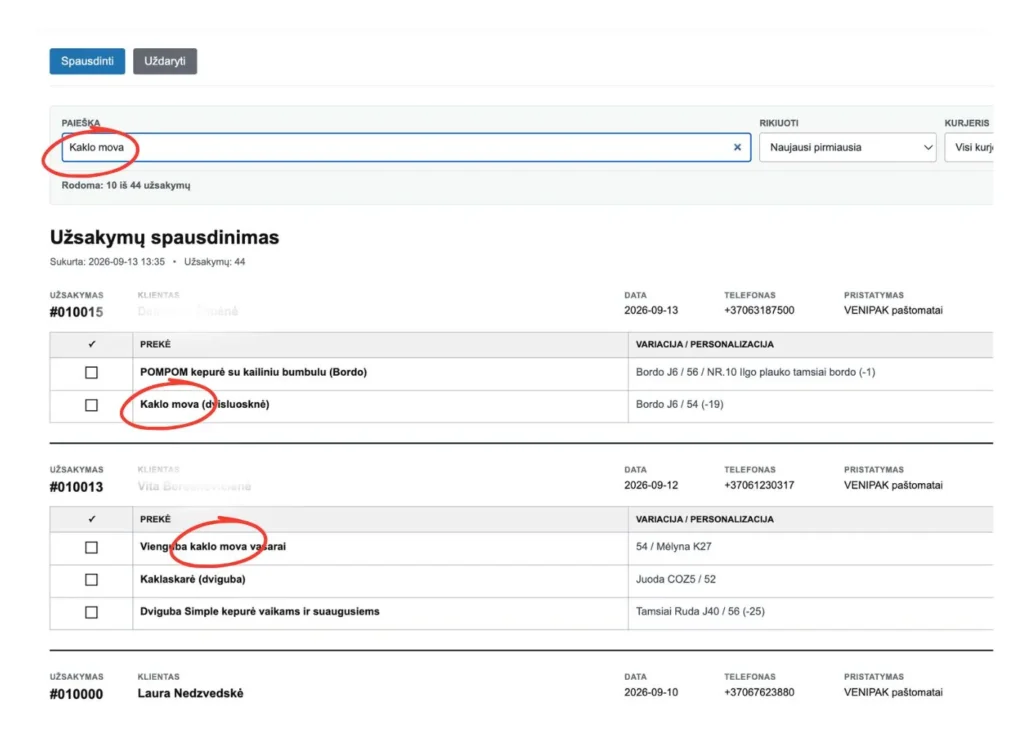The height and width of the screenshot is (731, 1024).
Task: Expand the Kurjeris courier dropdown
Action: (x=969, y=148)
